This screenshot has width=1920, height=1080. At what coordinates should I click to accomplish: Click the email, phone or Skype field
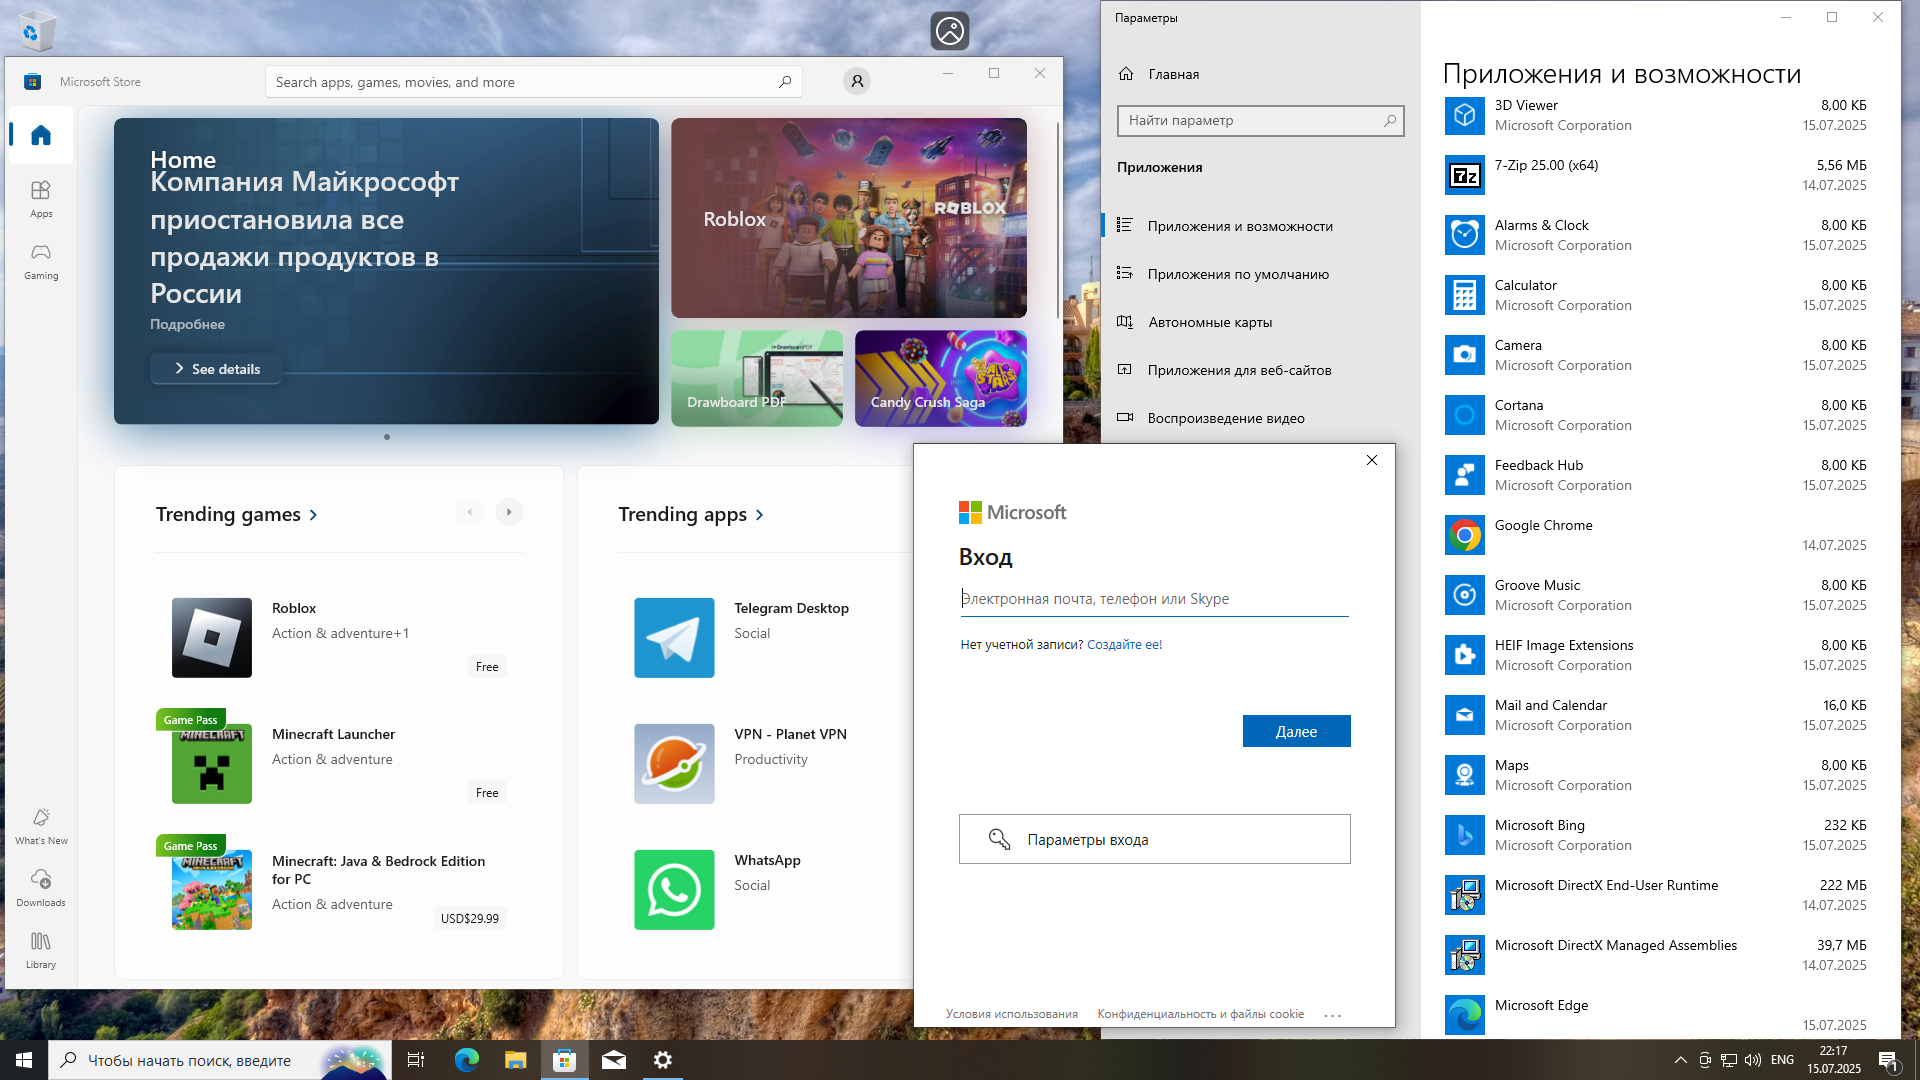pos(1154,599)
